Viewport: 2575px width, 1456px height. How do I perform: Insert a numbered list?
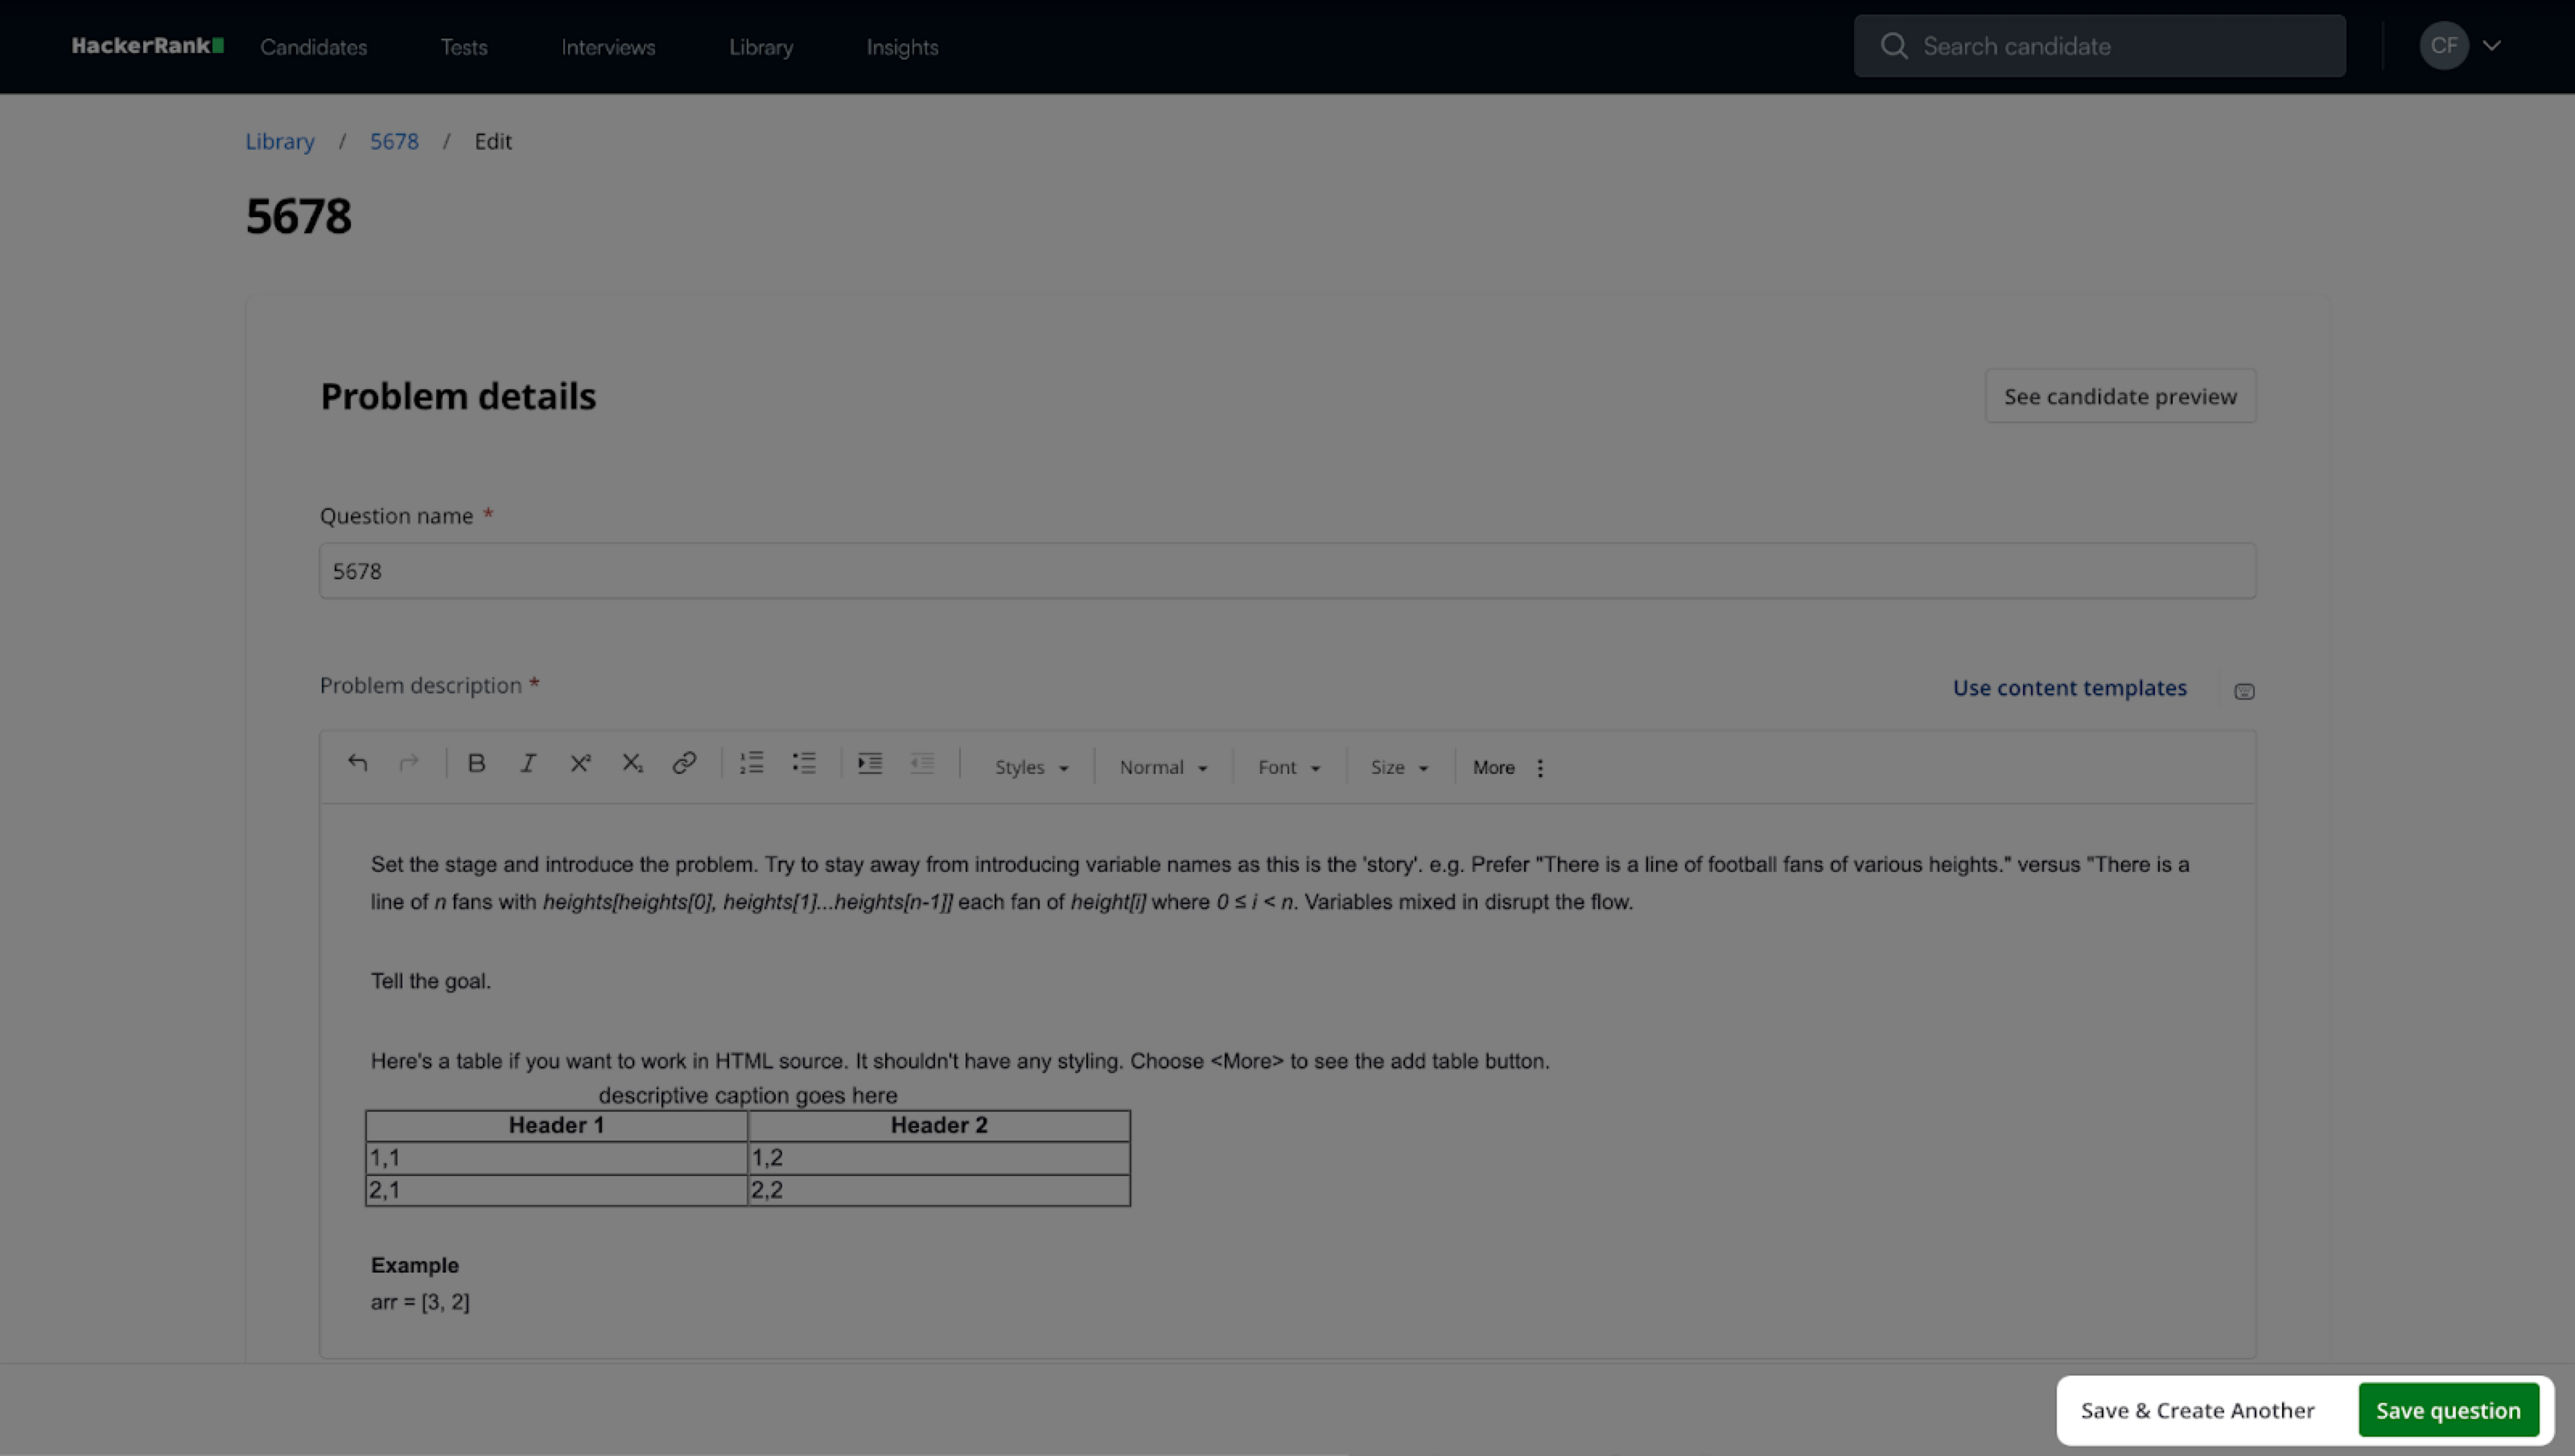[x=752, y=764]
